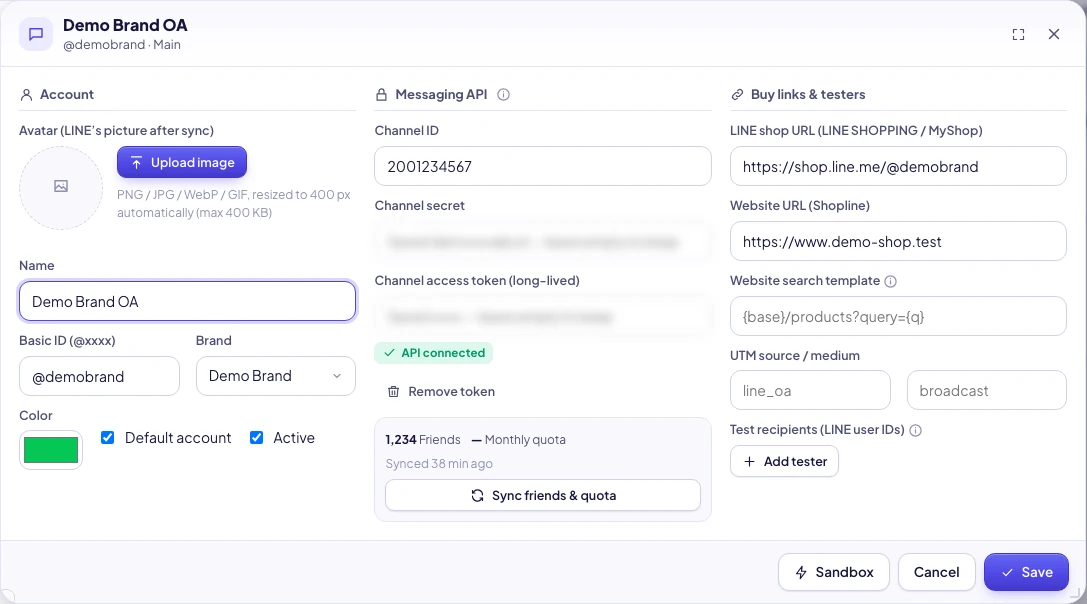The image size is (1087, 604).
Task: Click the chat bubble icon beside Demo Brand OA
Action: click(36, 34)
